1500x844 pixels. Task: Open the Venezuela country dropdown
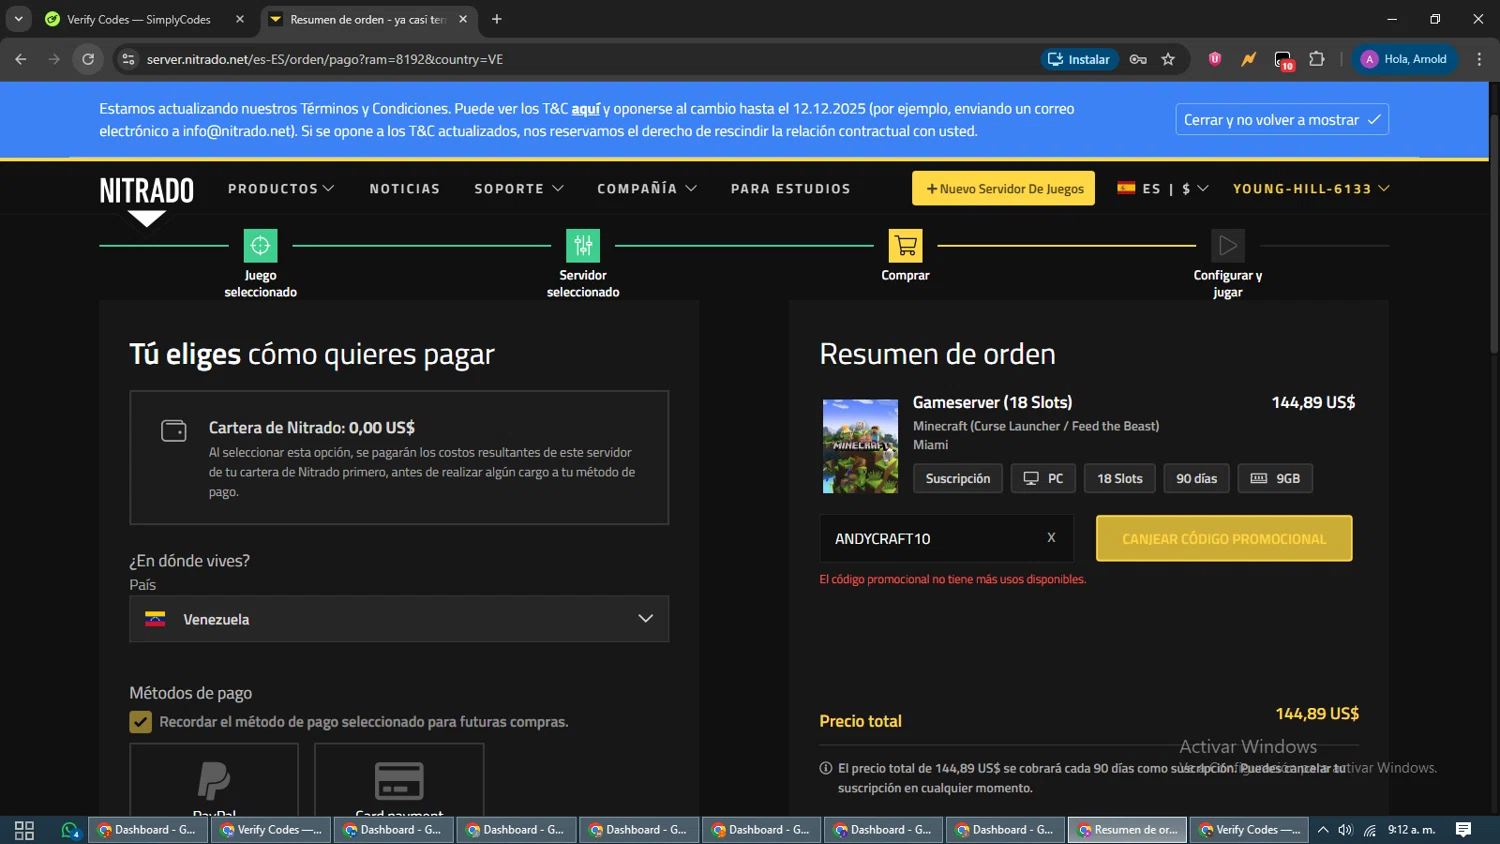pyautogui.click(x=399, y=619)
